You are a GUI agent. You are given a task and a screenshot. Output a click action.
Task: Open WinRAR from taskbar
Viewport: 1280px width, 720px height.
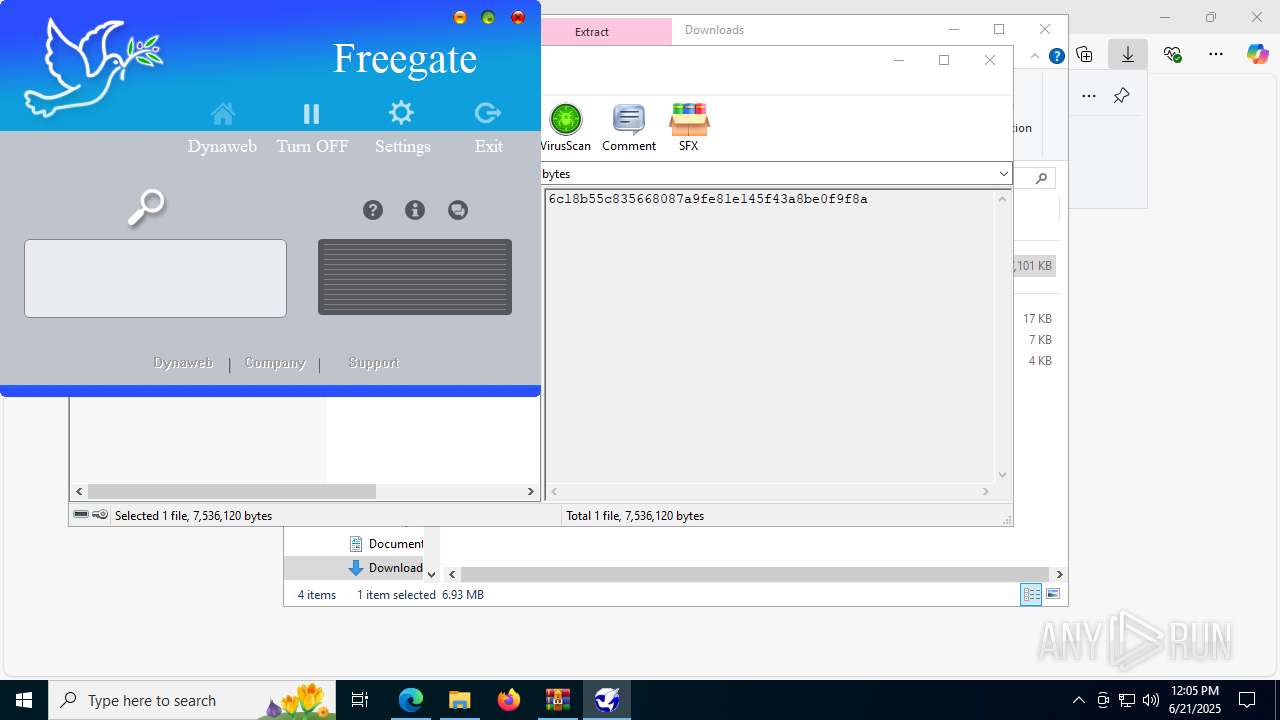coord(558,700)
